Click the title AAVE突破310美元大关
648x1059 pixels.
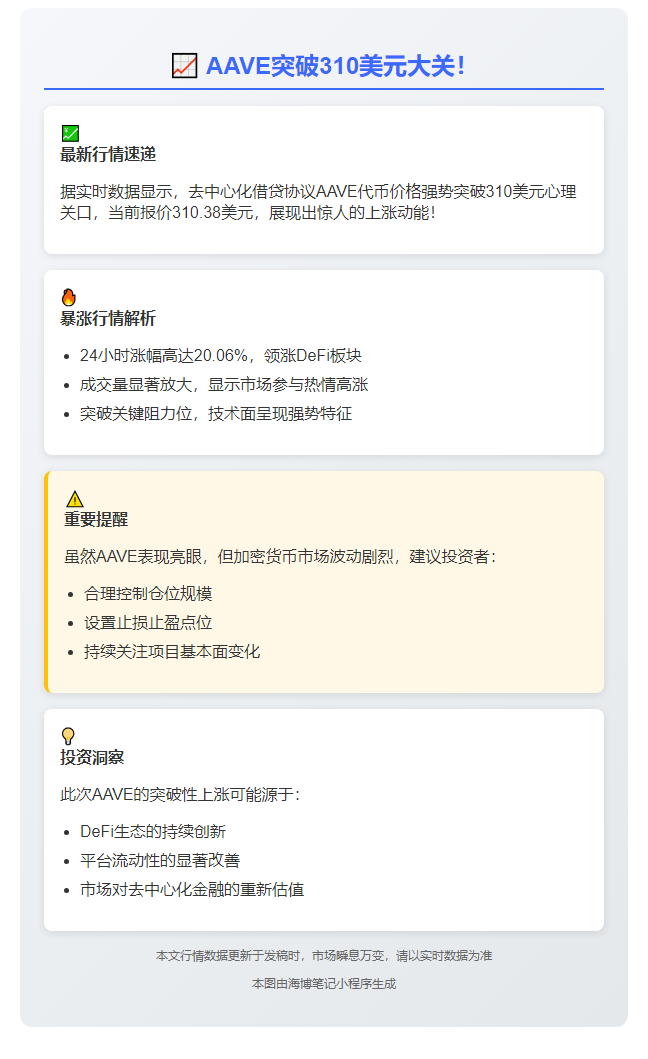click(335, 66)
